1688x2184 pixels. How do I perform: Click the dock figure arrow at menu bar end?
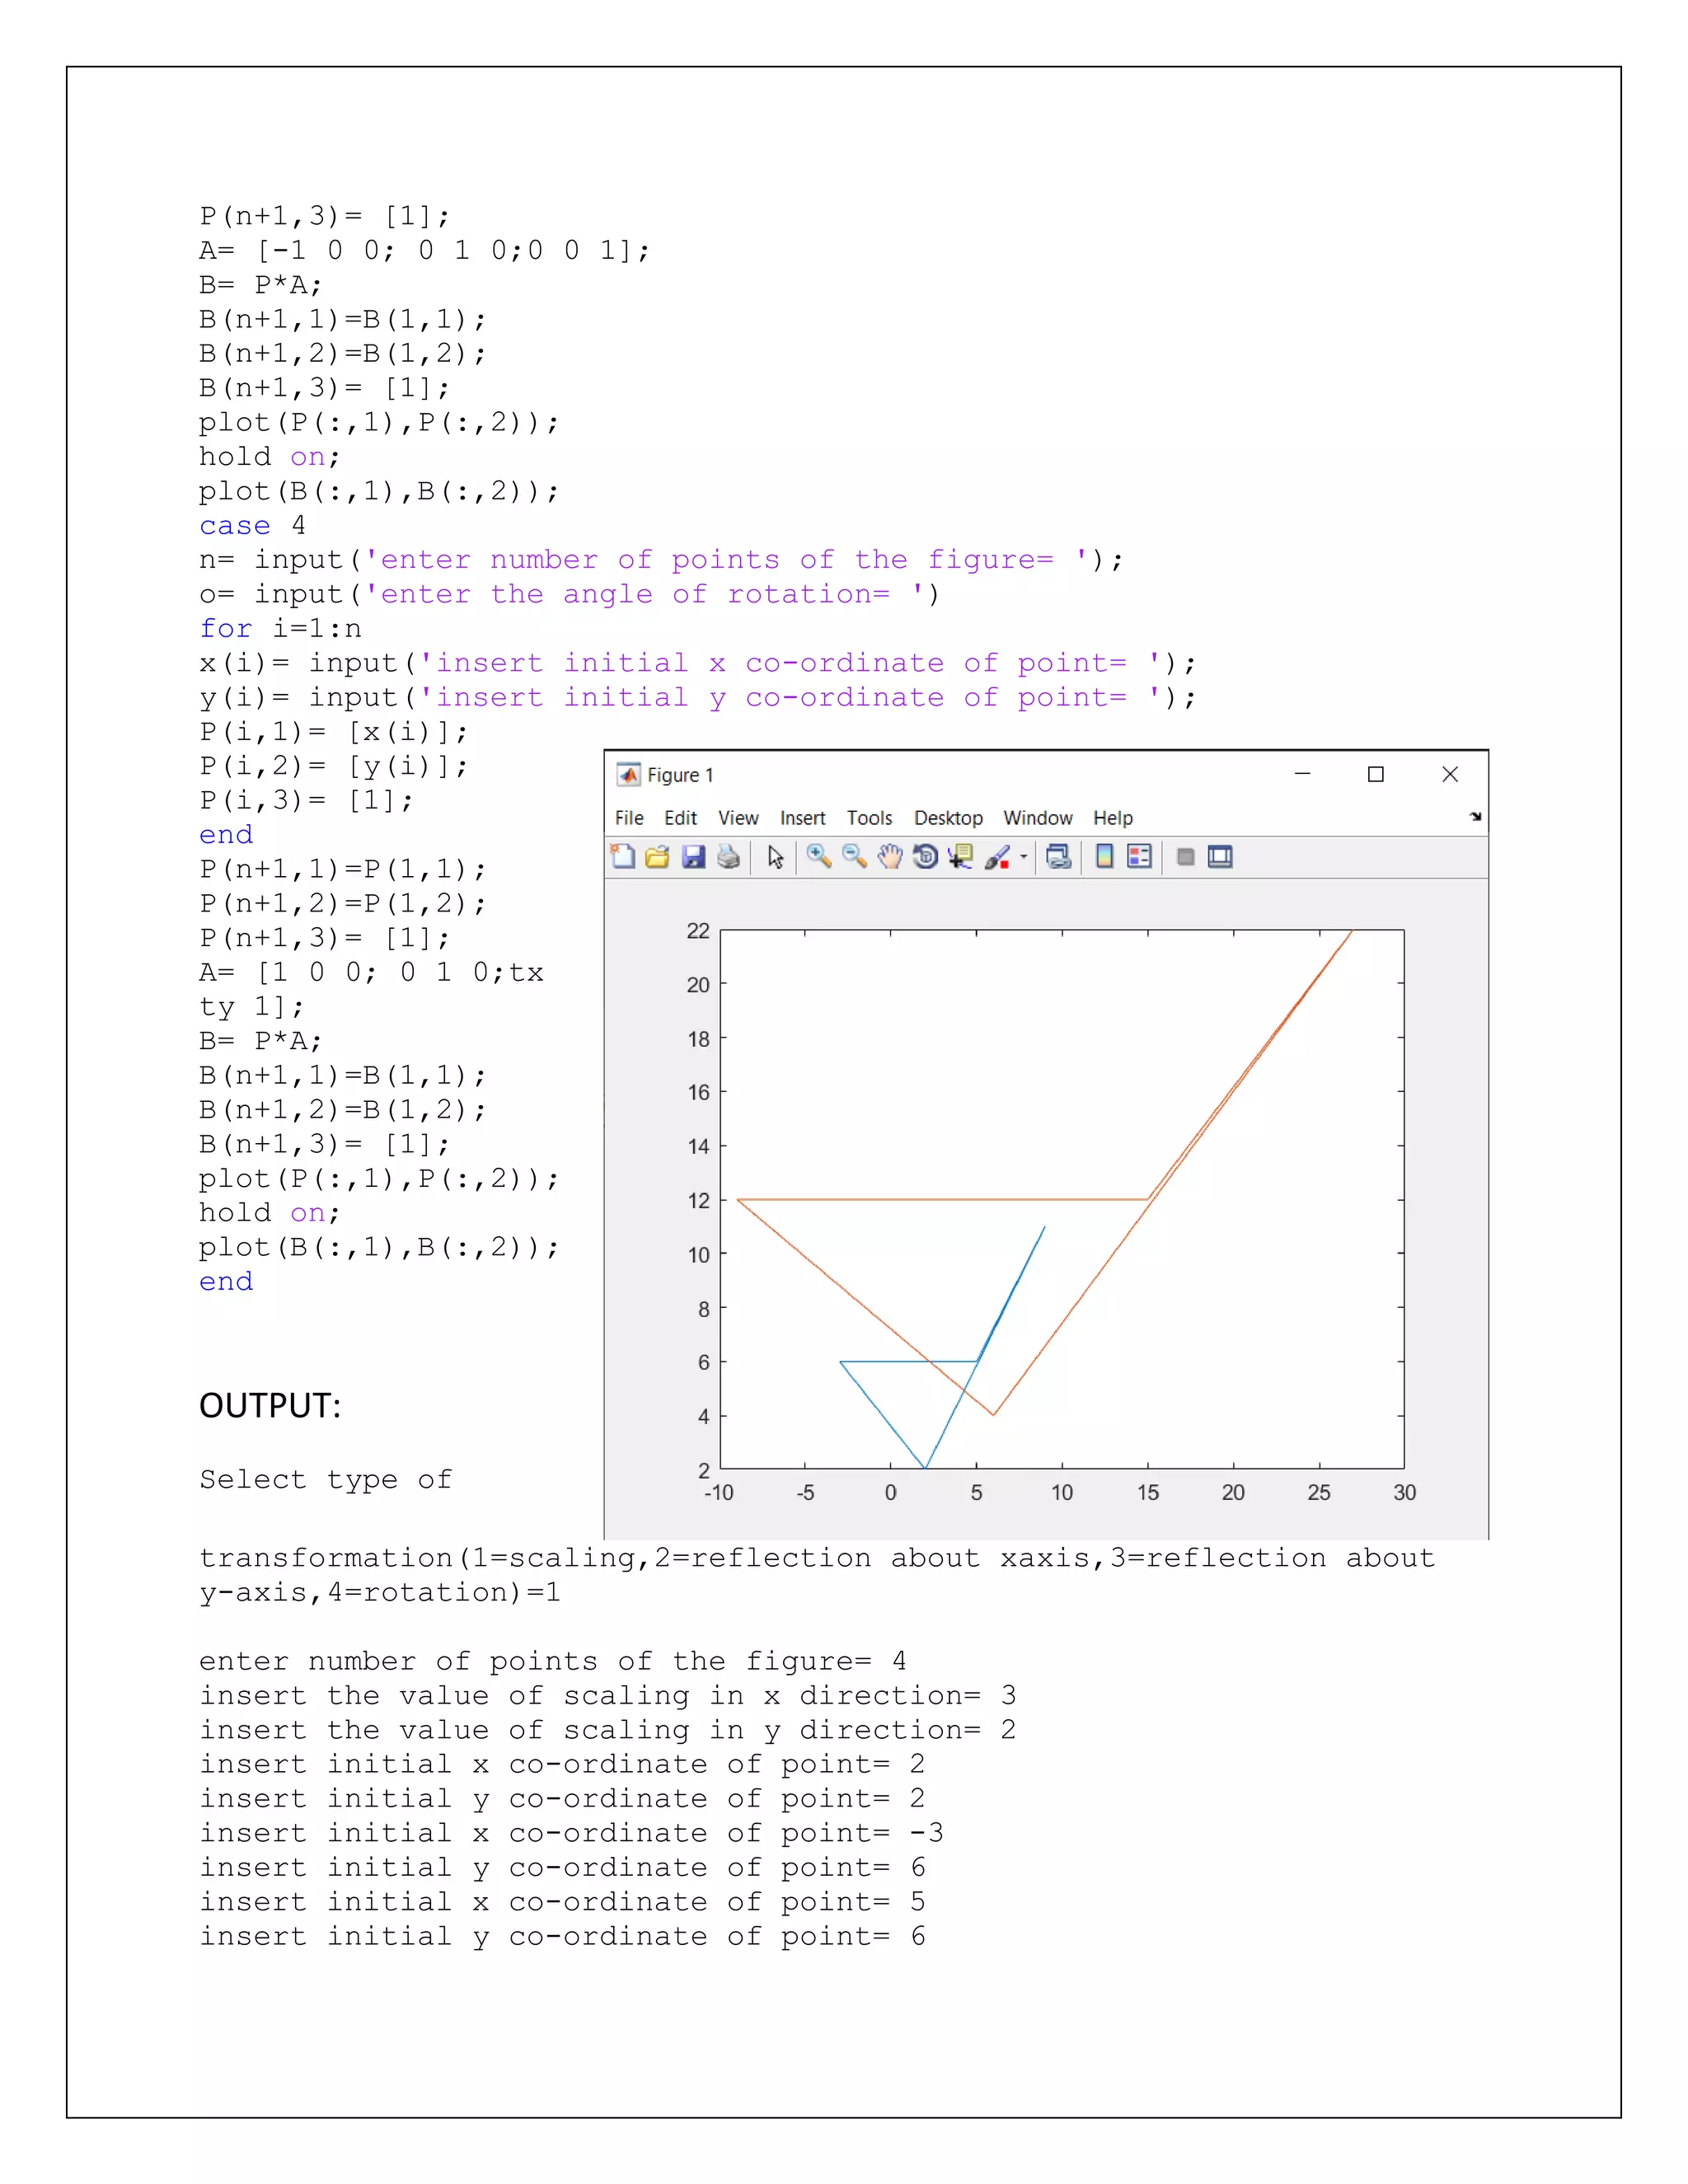[1475, 817]
